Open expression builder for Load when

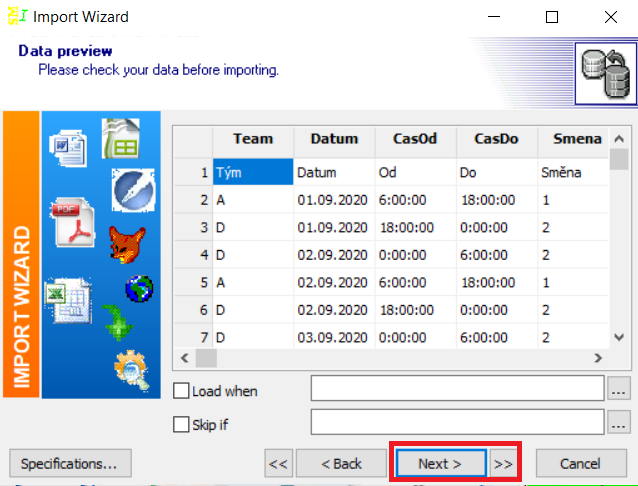click(x=618, y=388)
